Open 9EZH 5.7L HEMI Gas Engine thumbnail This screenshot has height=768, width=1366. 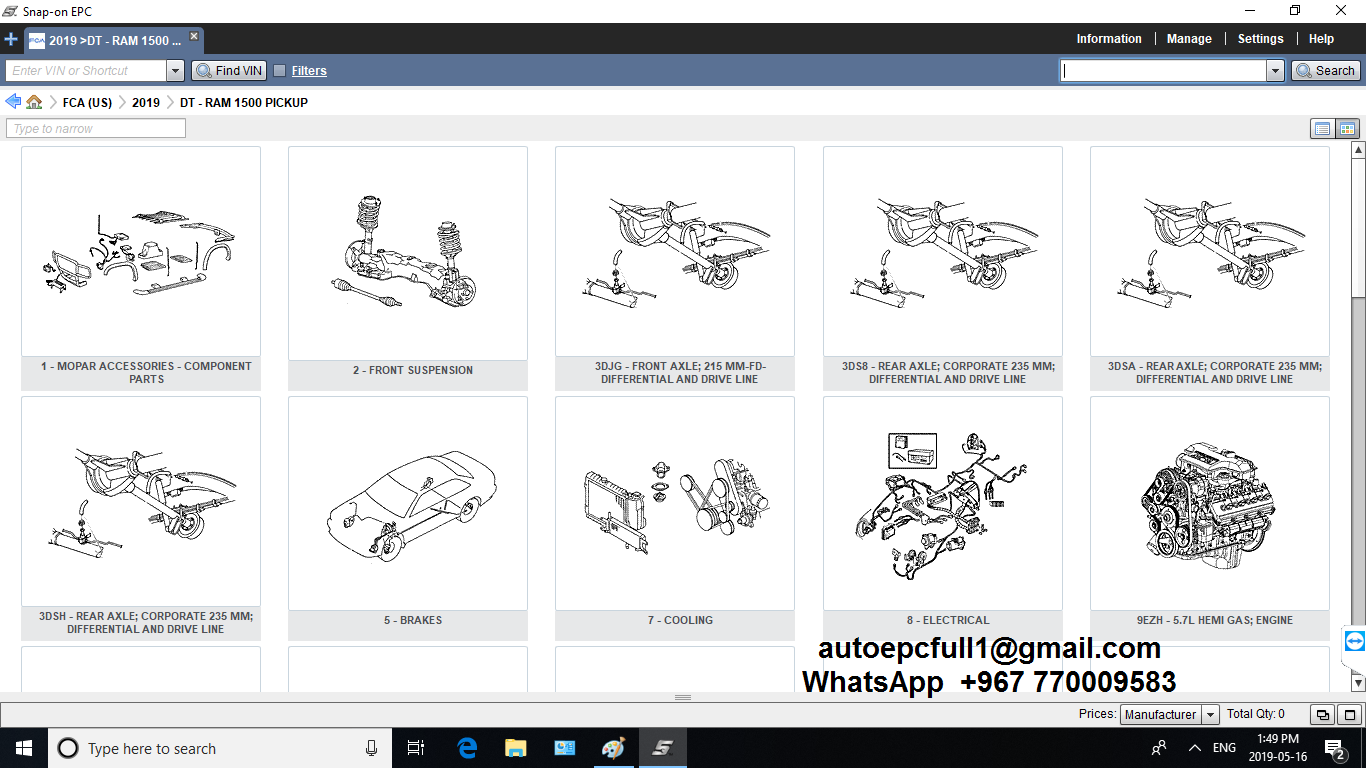[x=1210, y=504]
